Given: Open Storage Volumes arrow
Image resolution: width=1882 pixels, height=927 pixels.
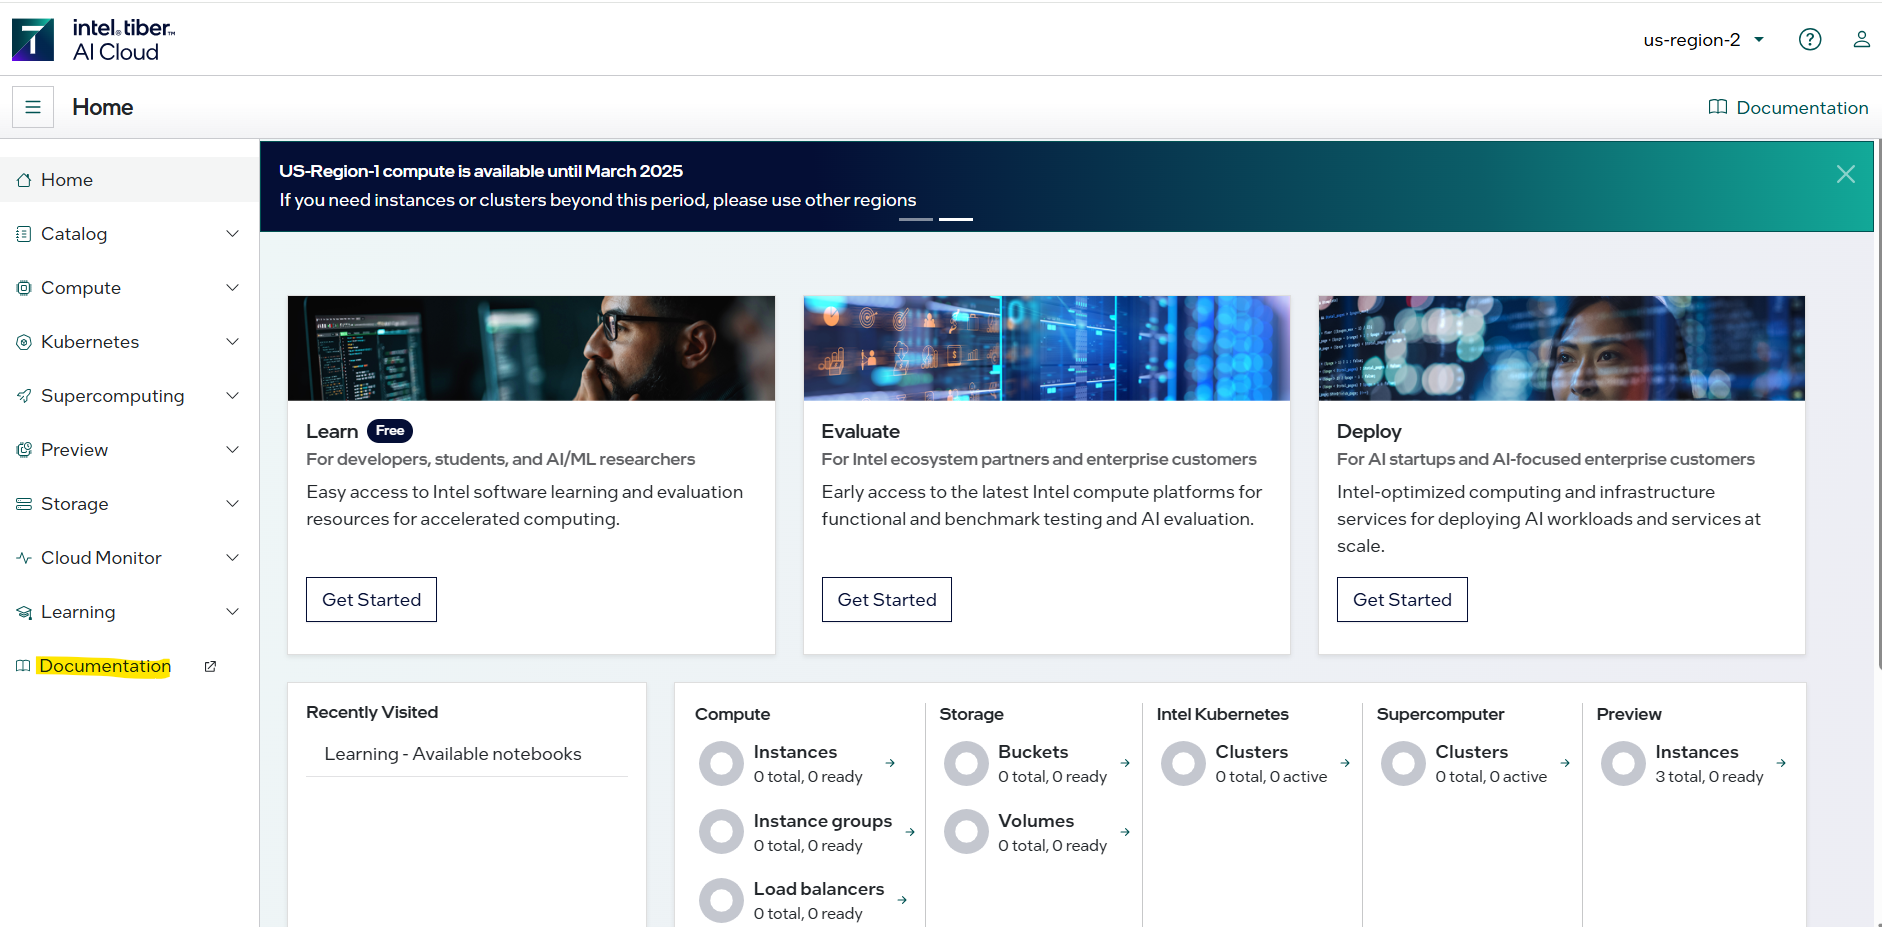Looking at the screenshot, I should pyautogui.click(x=1125, y=832).
